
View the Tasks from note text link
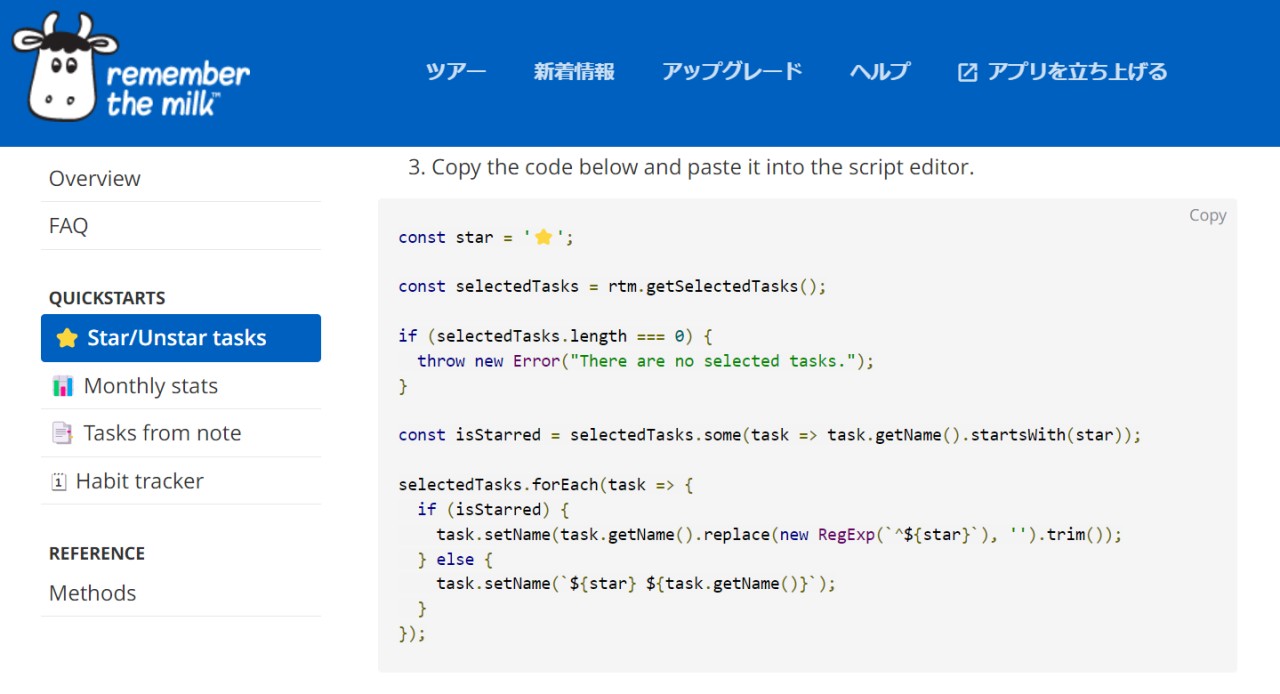(x=162, y=433)
